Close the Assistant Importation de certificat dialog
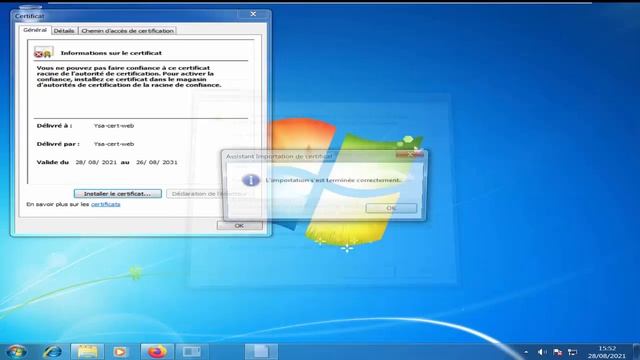Image resolution: width=640 pixels, height=360 pixels. pos(409,155)
